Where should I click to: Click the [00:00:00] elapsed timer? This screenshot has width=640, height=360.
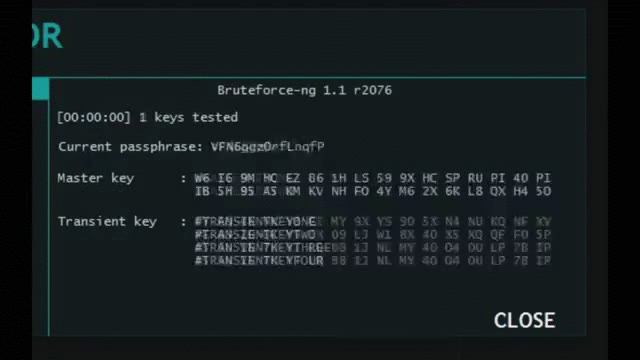[94, 118]
